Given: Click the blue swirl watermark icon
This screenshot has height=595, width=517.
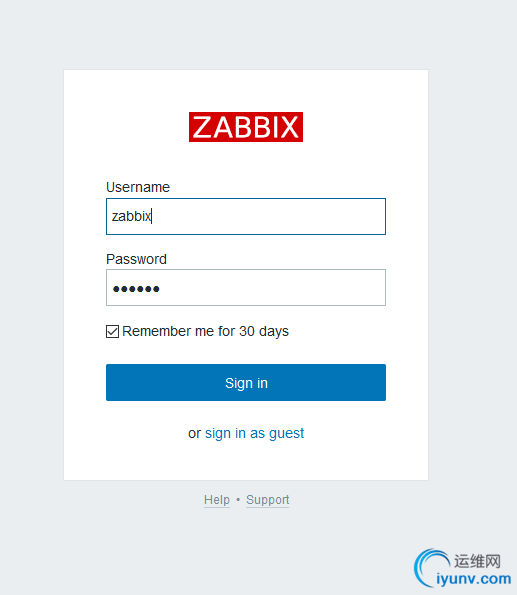Looking at the screenshot, I should (432, 568).
